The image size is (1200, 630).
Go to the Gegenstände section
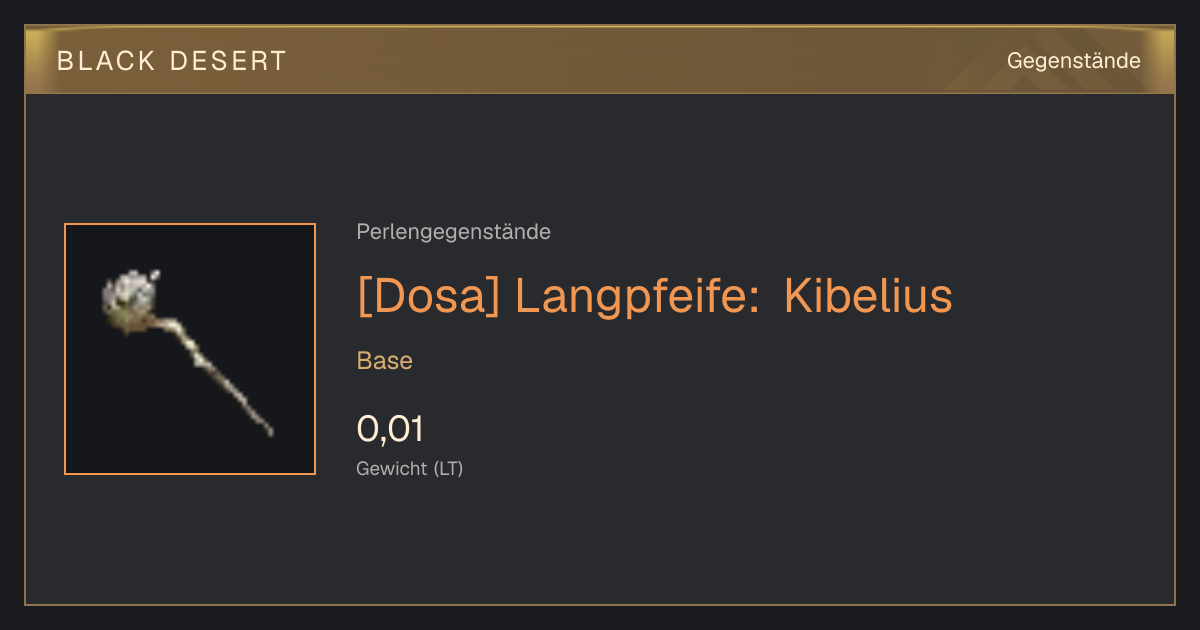point(1073,61)
